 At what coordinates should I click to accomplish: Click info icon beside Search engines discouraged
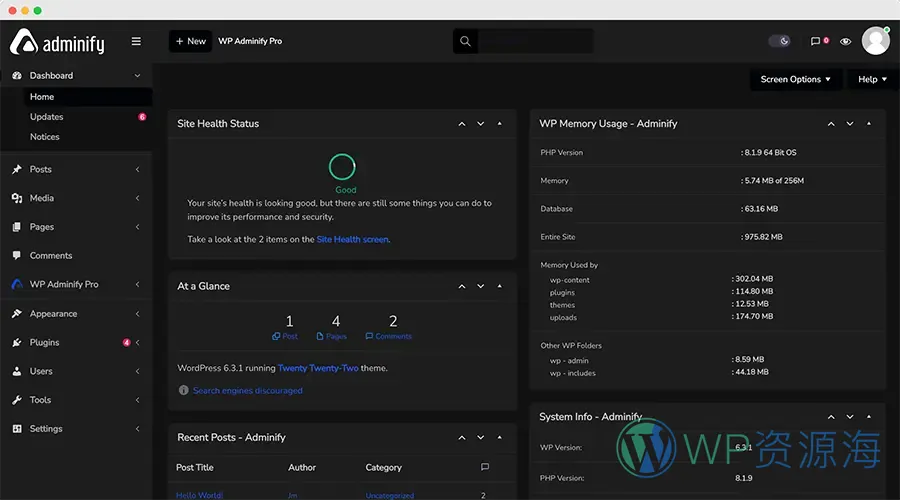184,390
